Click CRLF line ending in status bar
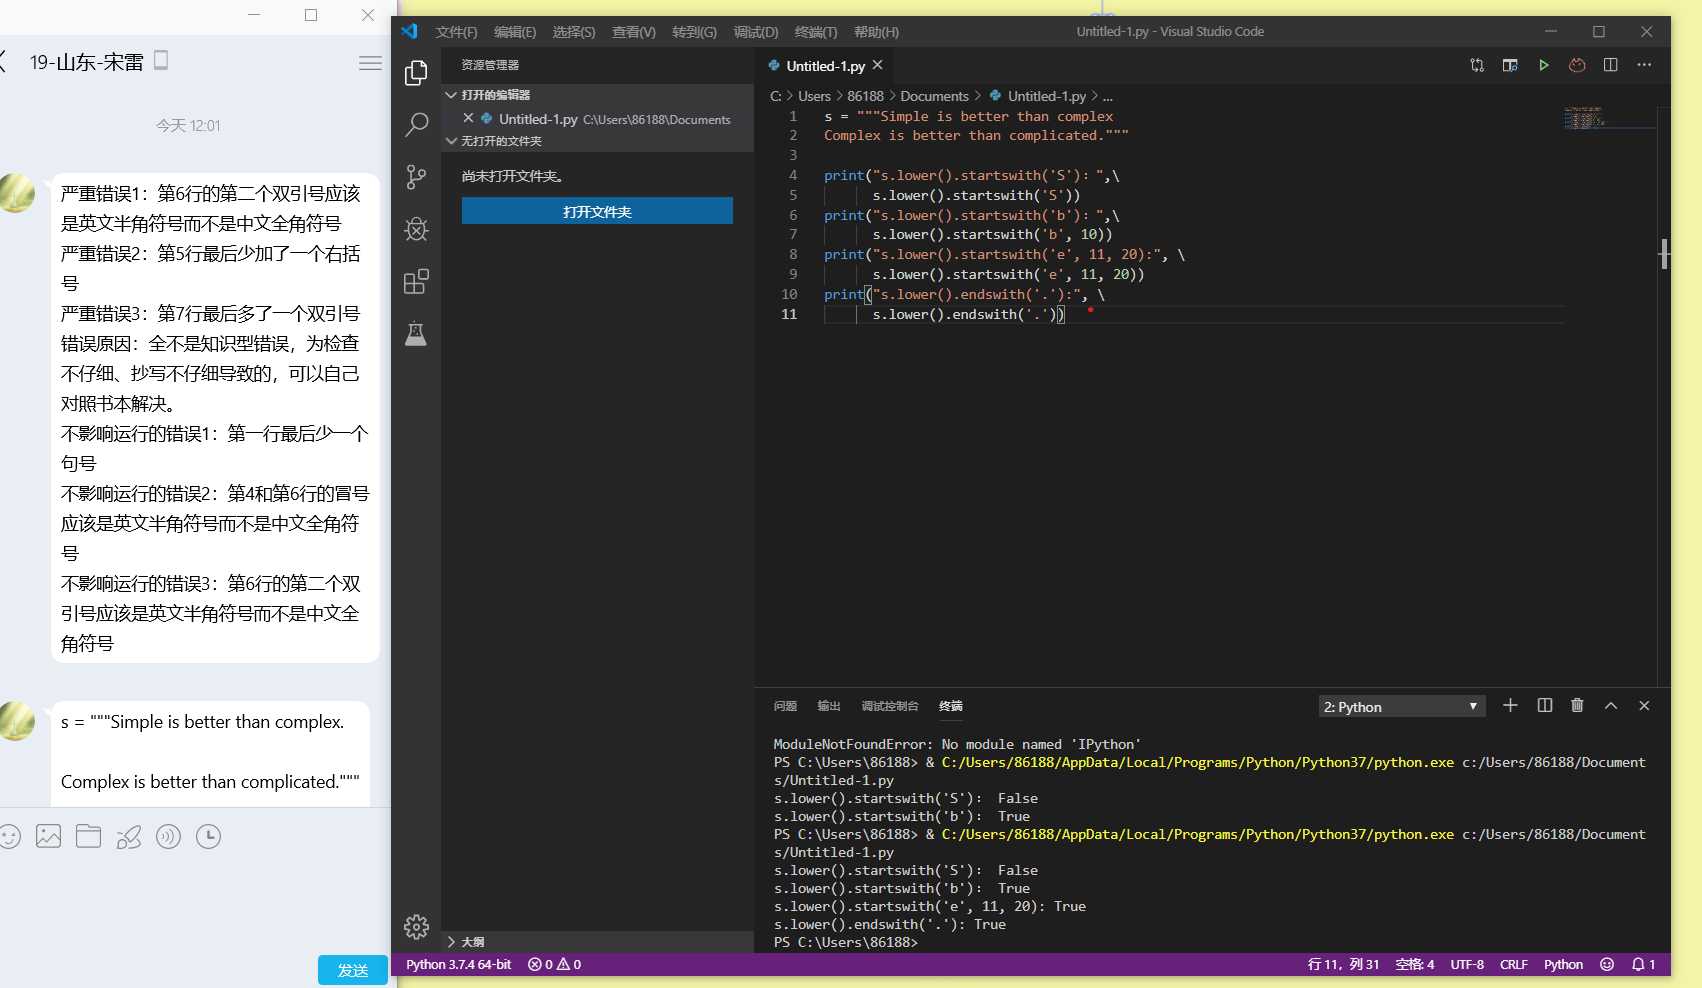 point(1514,964)
